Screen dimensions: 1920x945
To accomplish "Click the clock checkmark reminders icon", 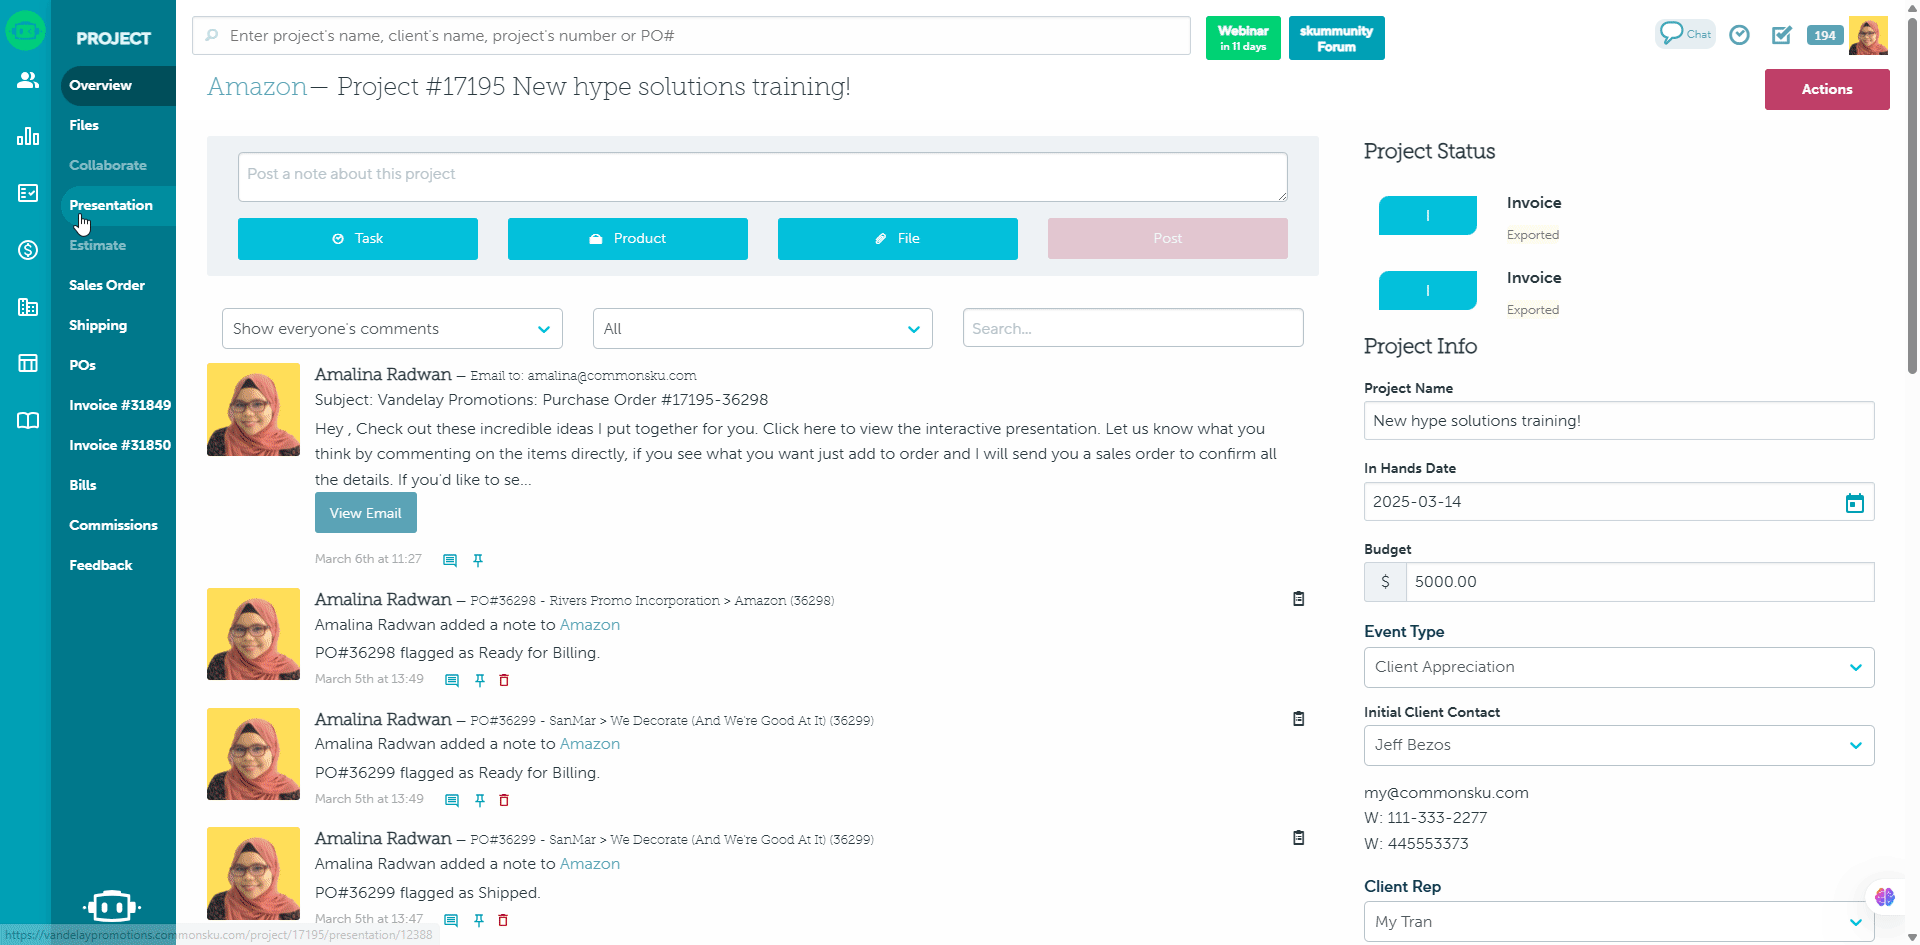I will tap(1739, 35).
